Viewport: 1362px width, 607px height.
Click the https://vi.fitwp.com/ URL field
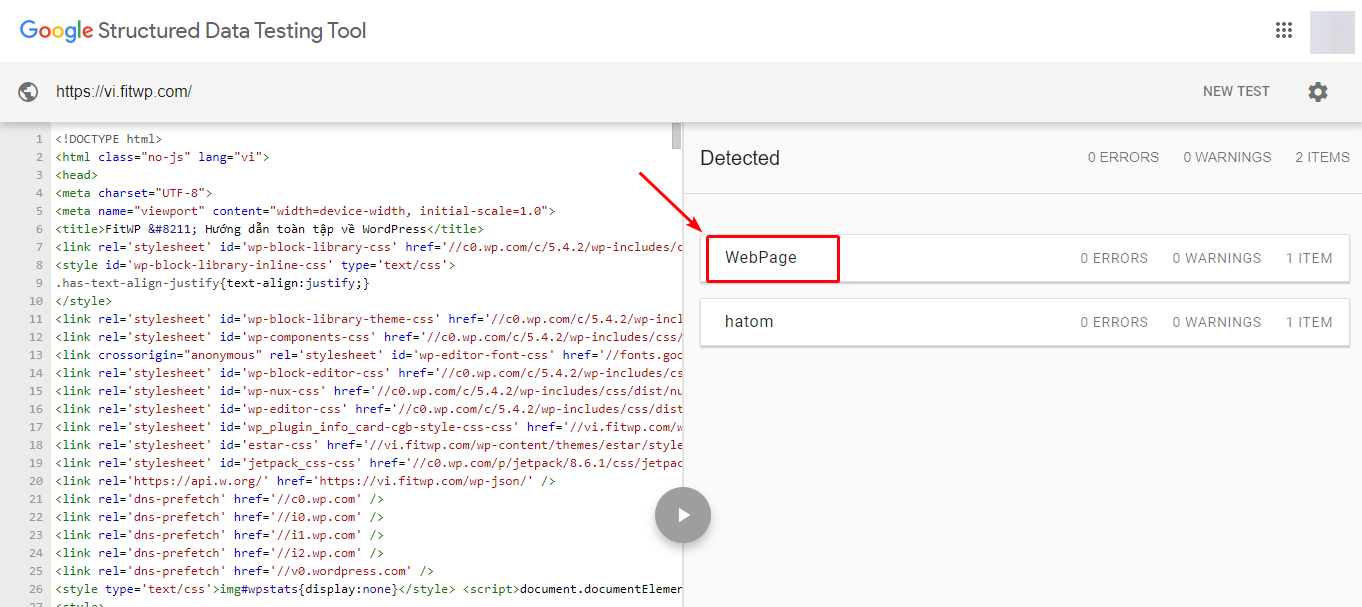[x=123, y=91]
